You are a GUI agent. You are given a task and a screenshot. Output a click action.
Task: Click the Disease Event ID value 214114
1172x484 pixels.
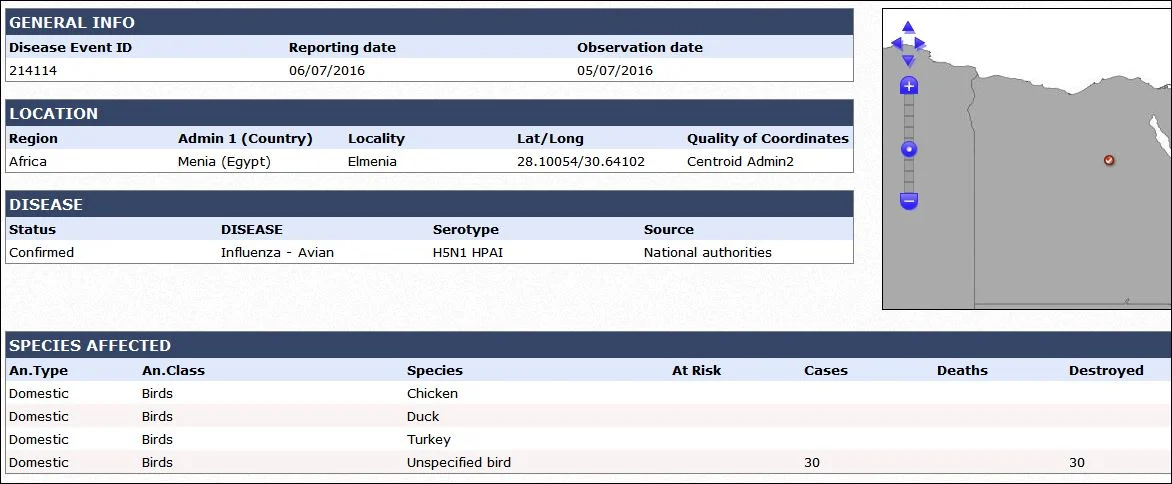pos(33,71)
